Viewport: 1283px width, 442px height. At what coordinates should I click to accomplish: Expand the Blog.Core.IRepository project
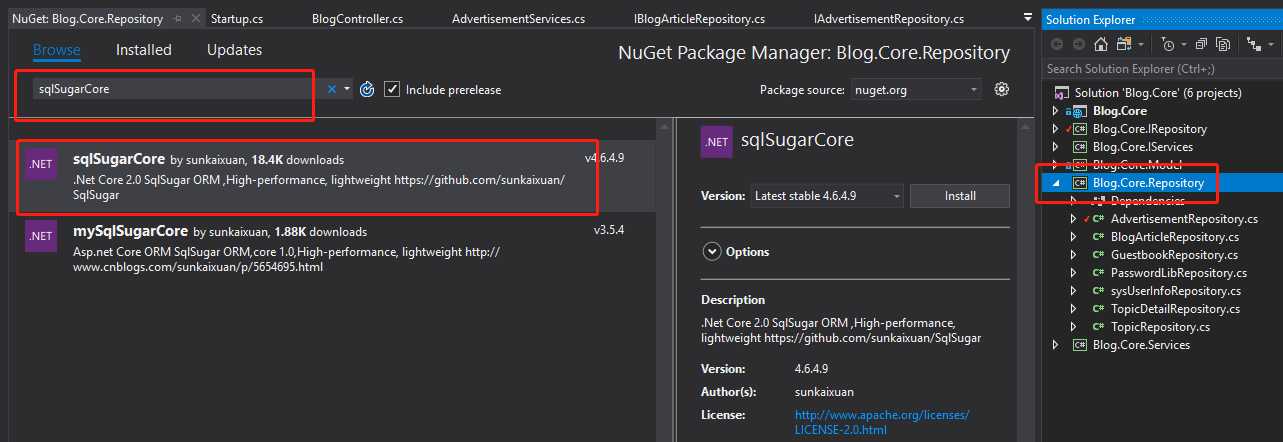(x=1054, y=129)
